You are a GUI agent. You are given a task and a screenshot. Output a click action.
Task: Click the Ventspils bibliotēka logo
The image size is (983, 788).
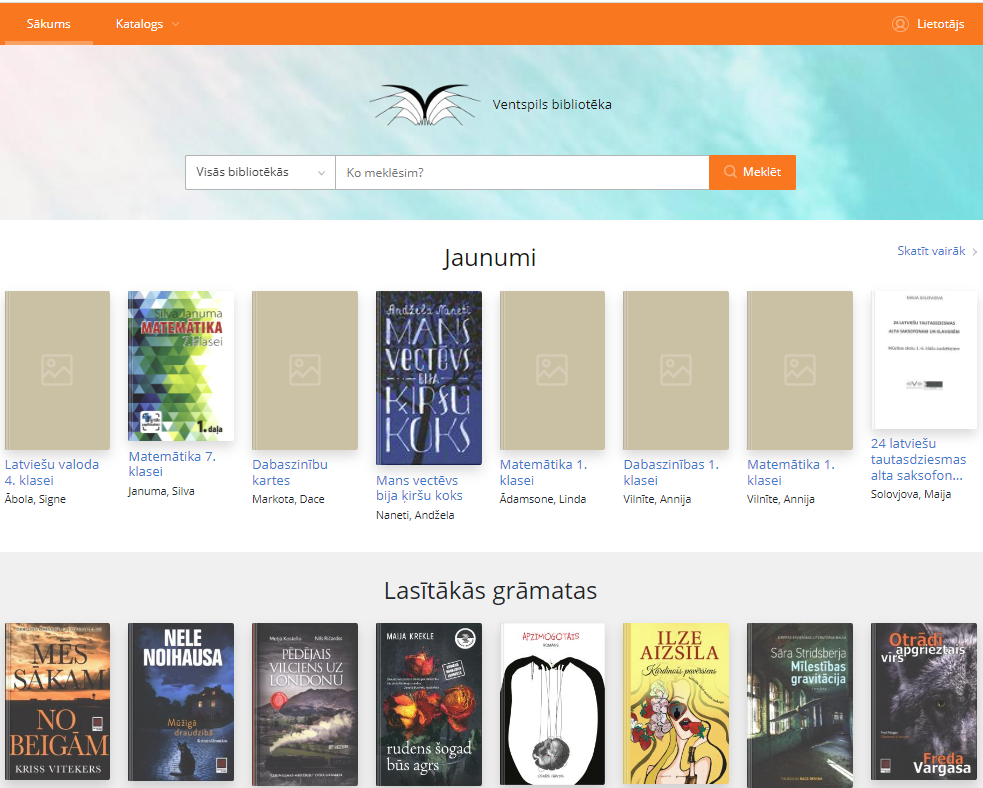coord(424,105)
